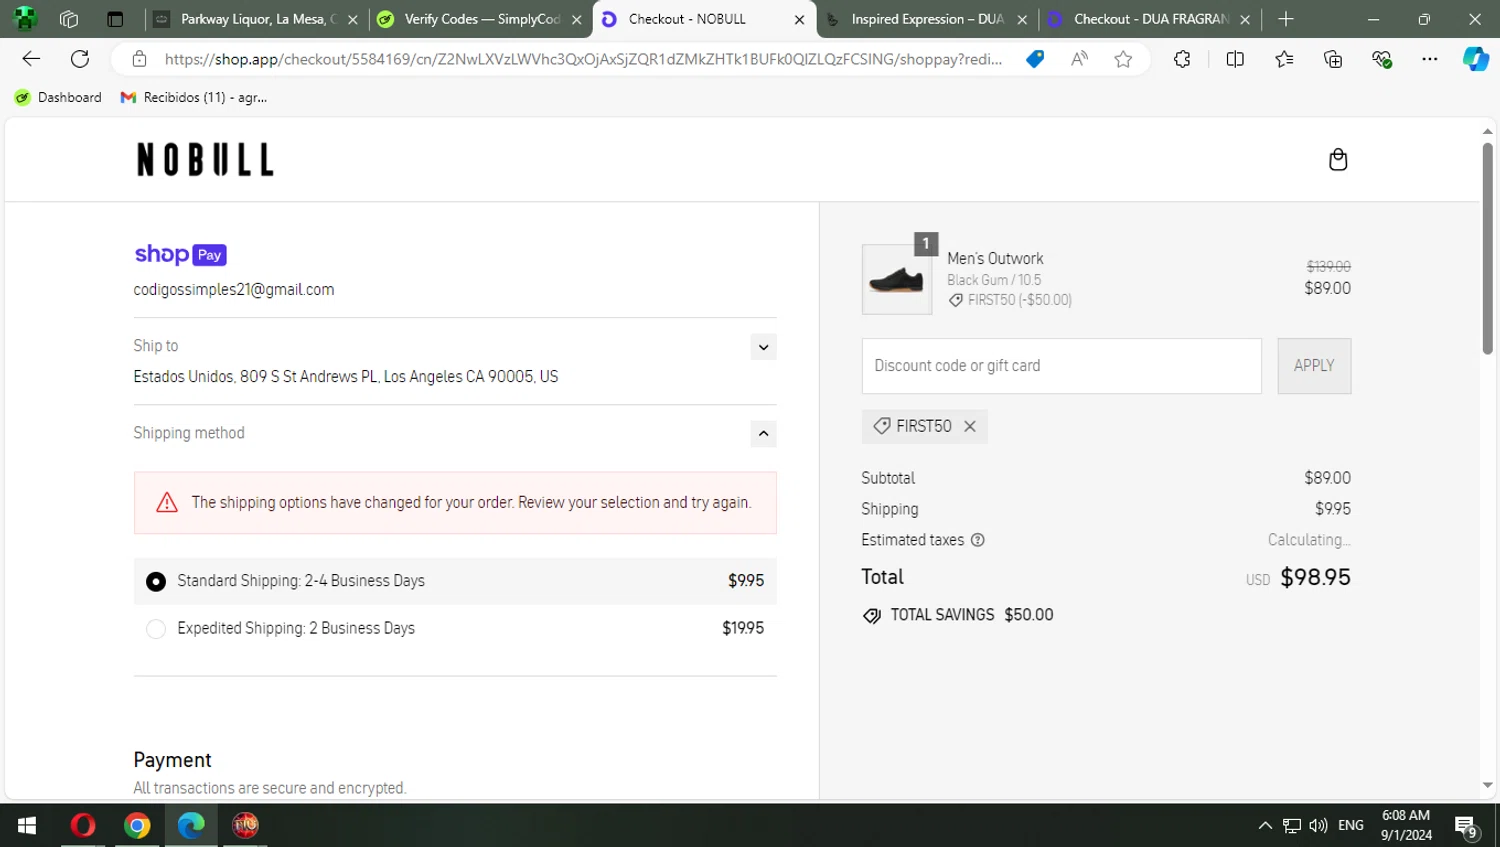Click the Men's Outwork shoe thumbnail
The image size is (1500, 847).
[x=896, y=280]
